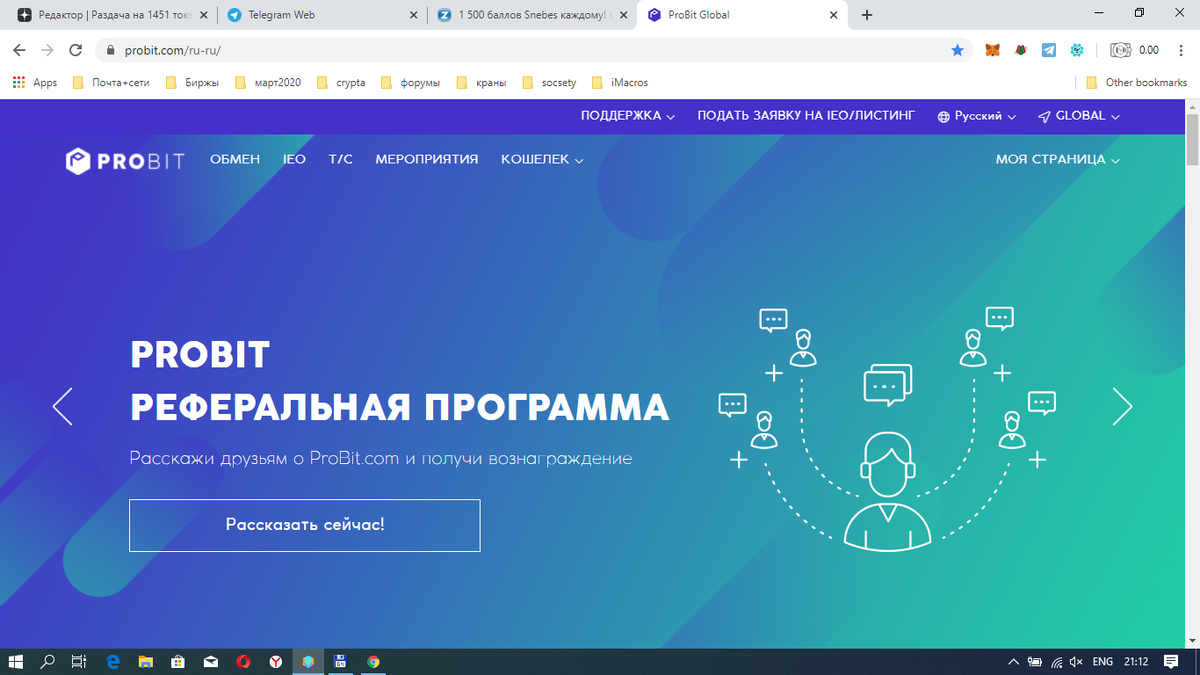The width and height of the screenshot is (1200, 675).
Task: Expand ПОДДЕРЖКА dropdown
Action: 628,116
